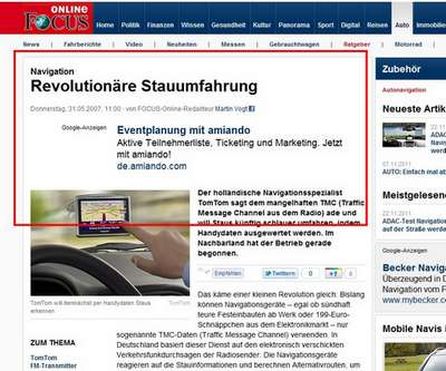Go to the Finanzen section
The width and height of the screenshot is (446, 371).
pos(160,25)
